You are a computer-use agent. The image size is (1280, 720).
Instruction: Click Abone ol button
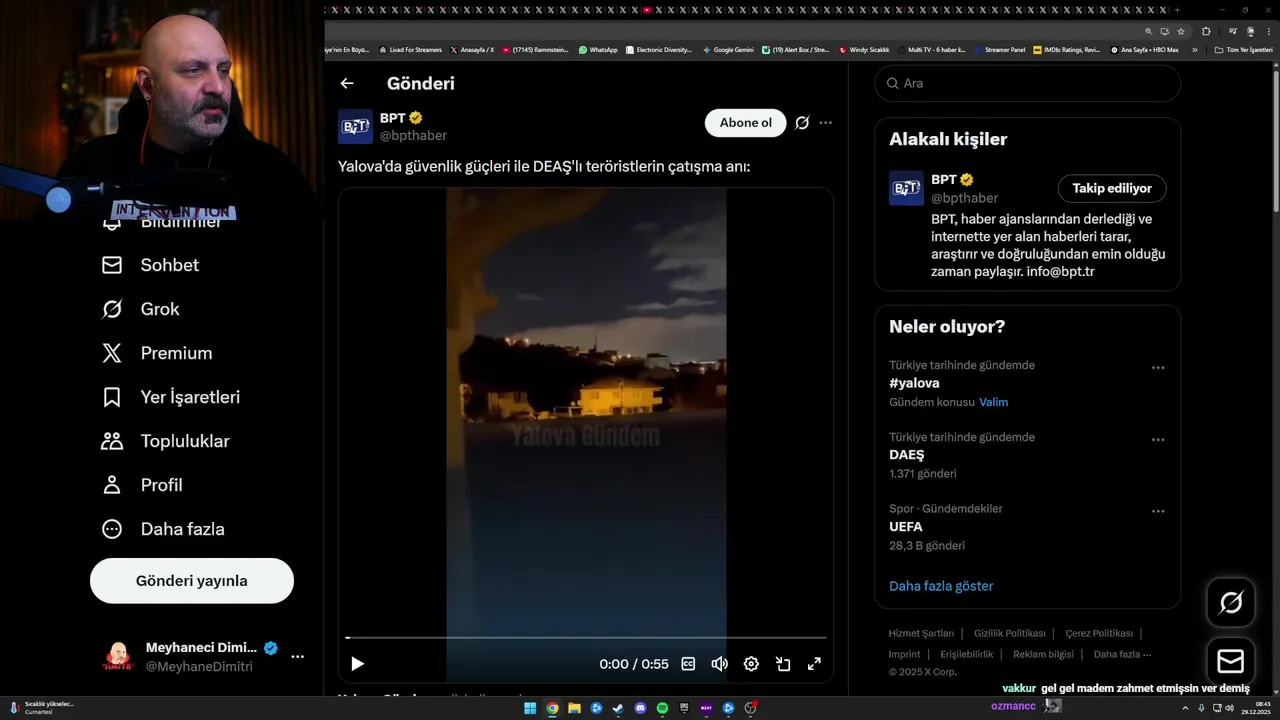coord(746,123)
